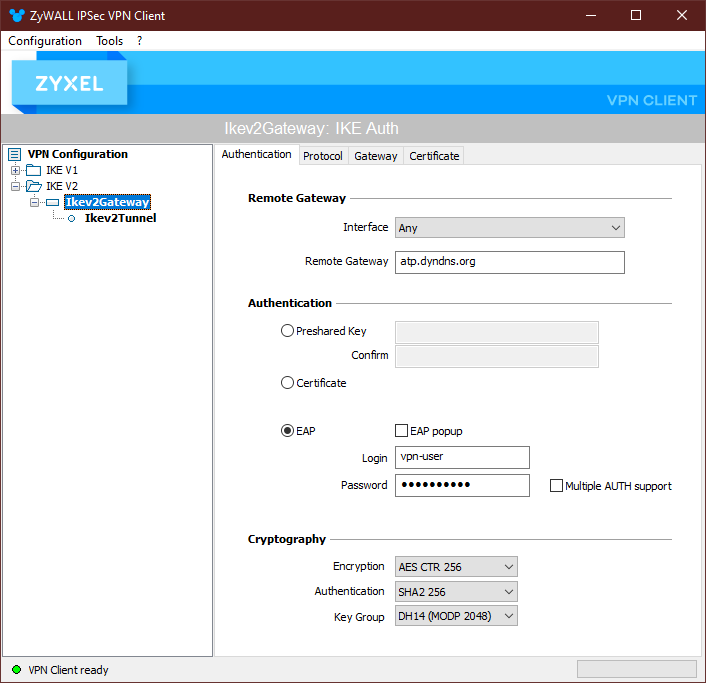
Task: Select the Preshared Key radio button
Action: click(288, 331)
